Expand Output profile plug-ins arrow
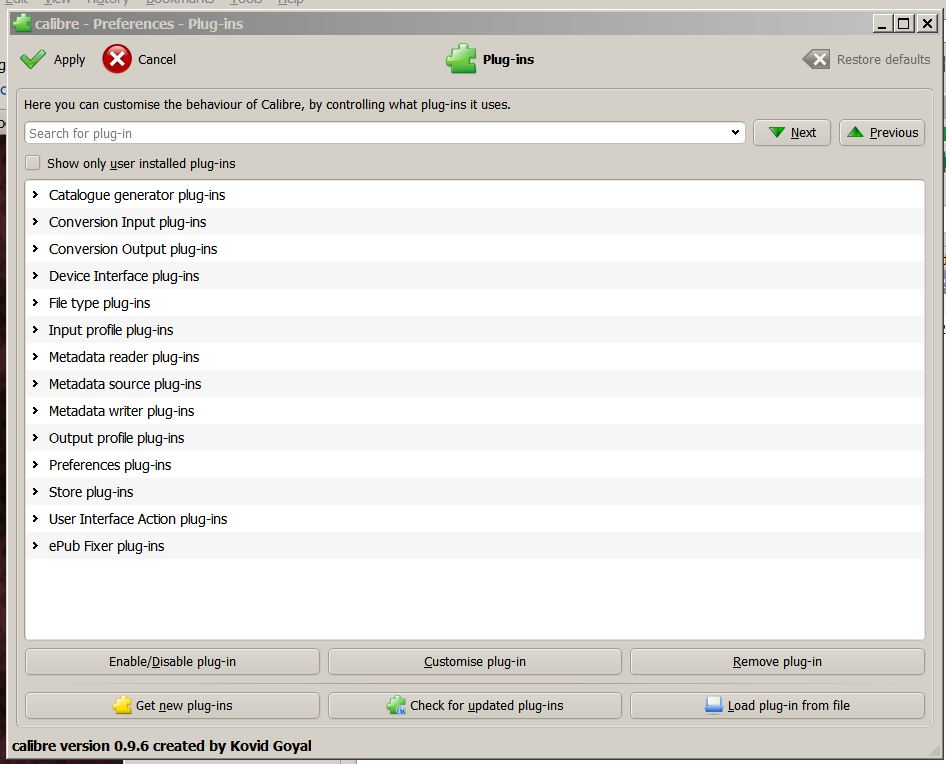This screenshot has height=764, width=946. pyautogui.click(x=35, y=438)
